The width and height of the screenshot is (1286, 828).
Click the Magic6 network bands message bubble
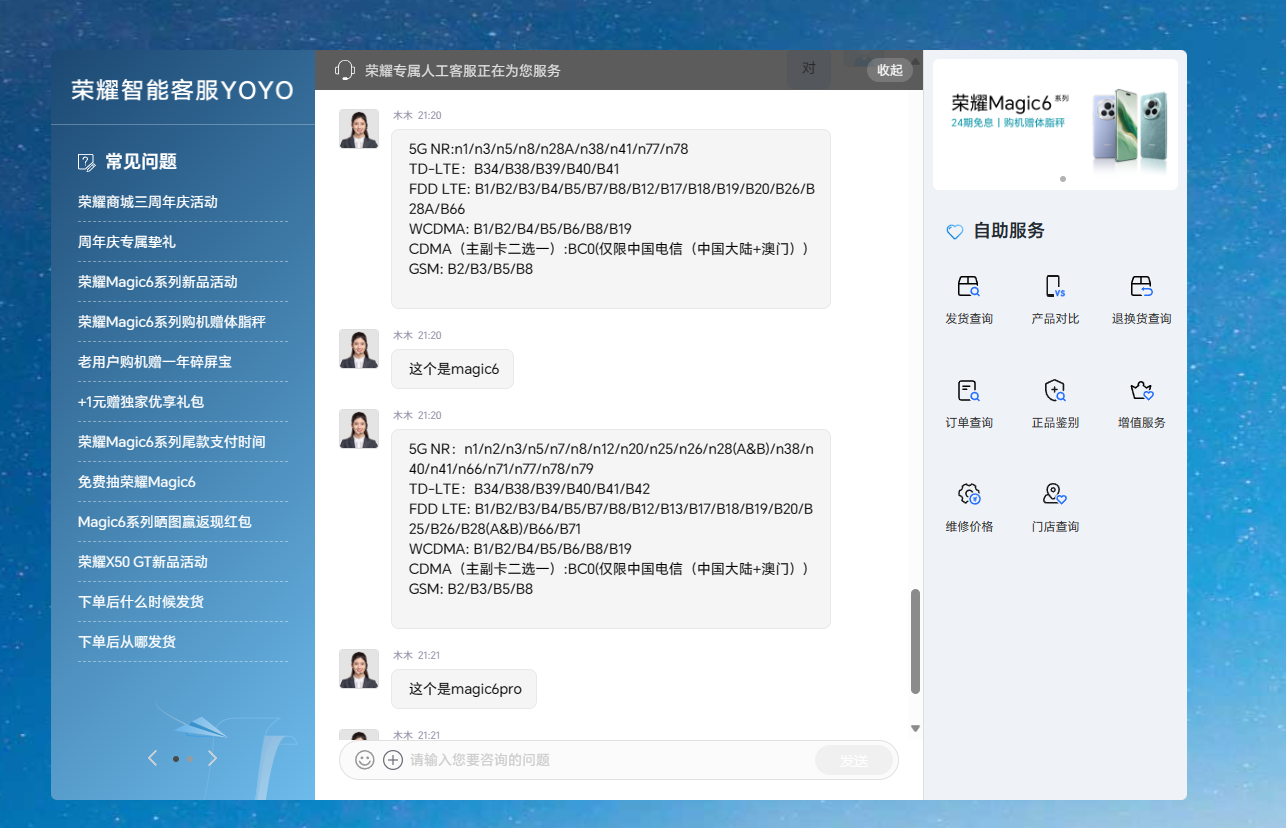(x=610, y=219)
